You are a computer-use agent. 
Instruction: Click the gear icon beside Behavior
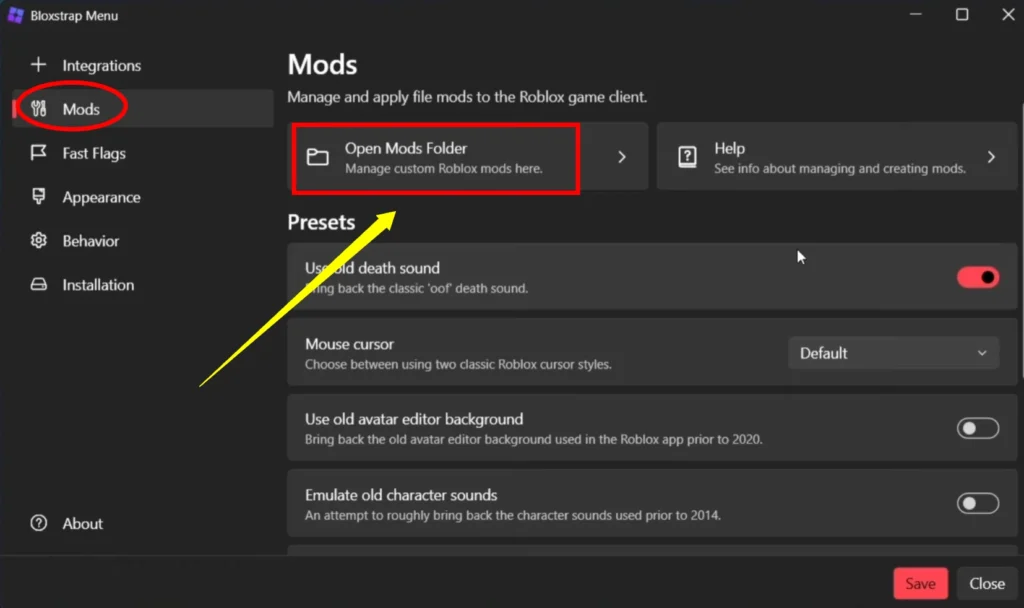[39, 240]
